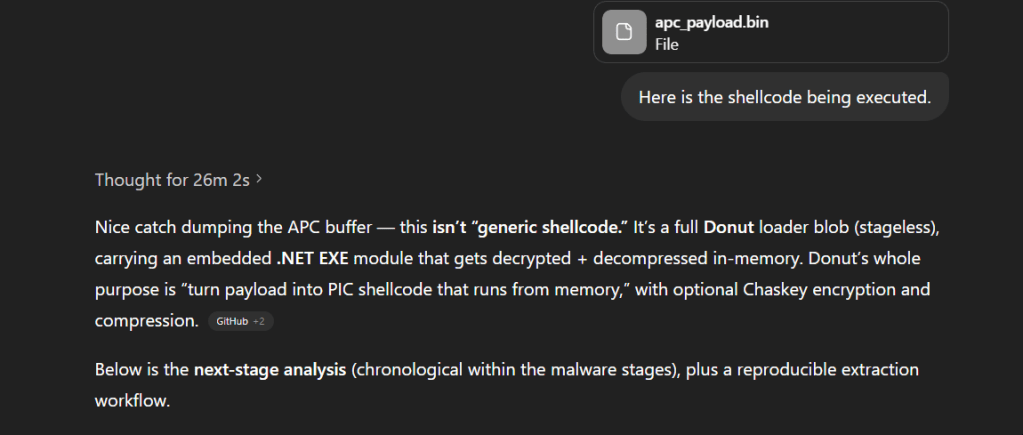
Task: Click the "File" type label under apc_payload.bin
Action: coord(666,44)
